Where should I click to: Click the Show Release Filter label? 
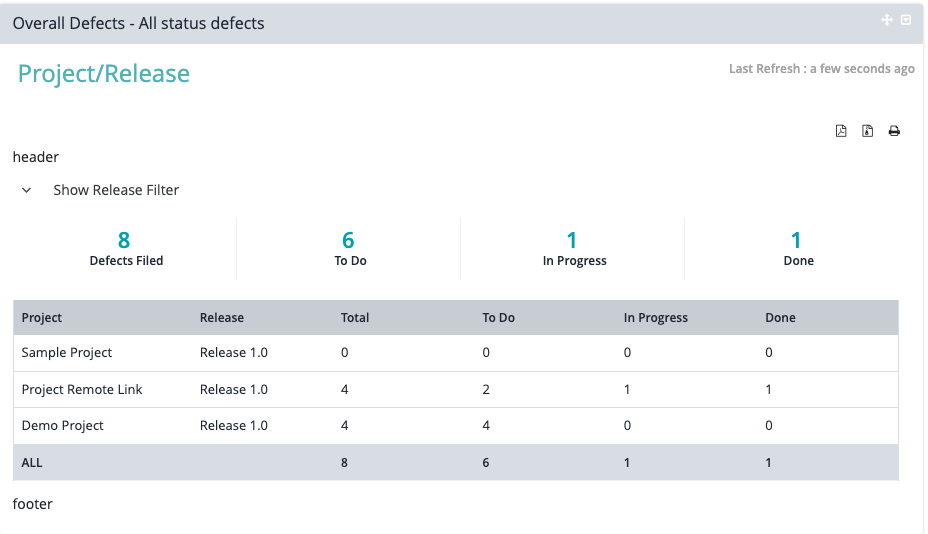click(116, 190)
